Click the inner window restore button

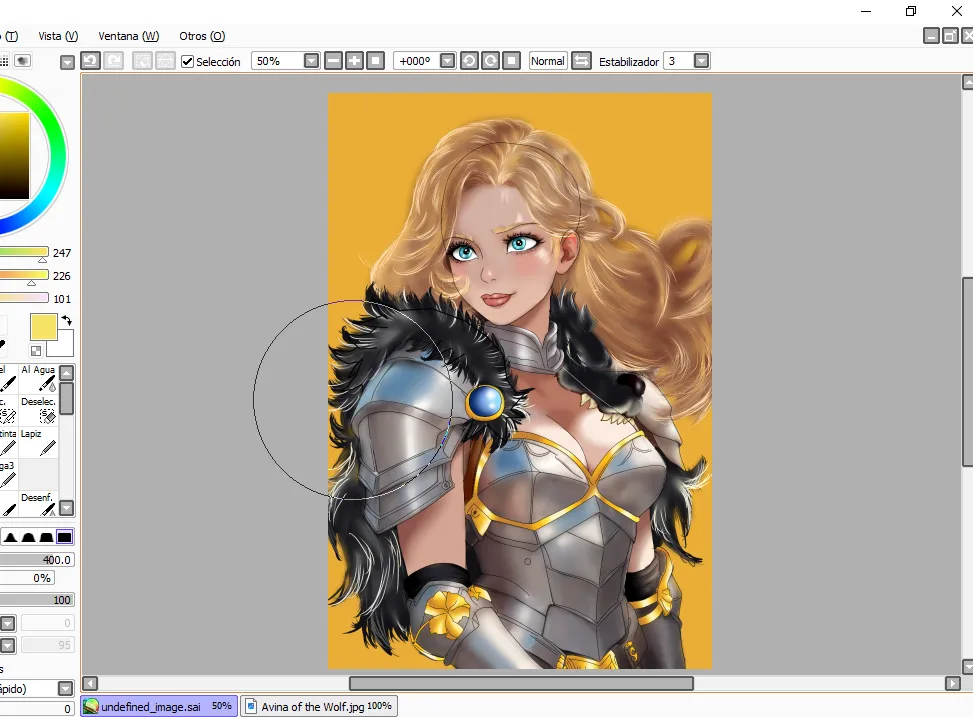point(950,36)
